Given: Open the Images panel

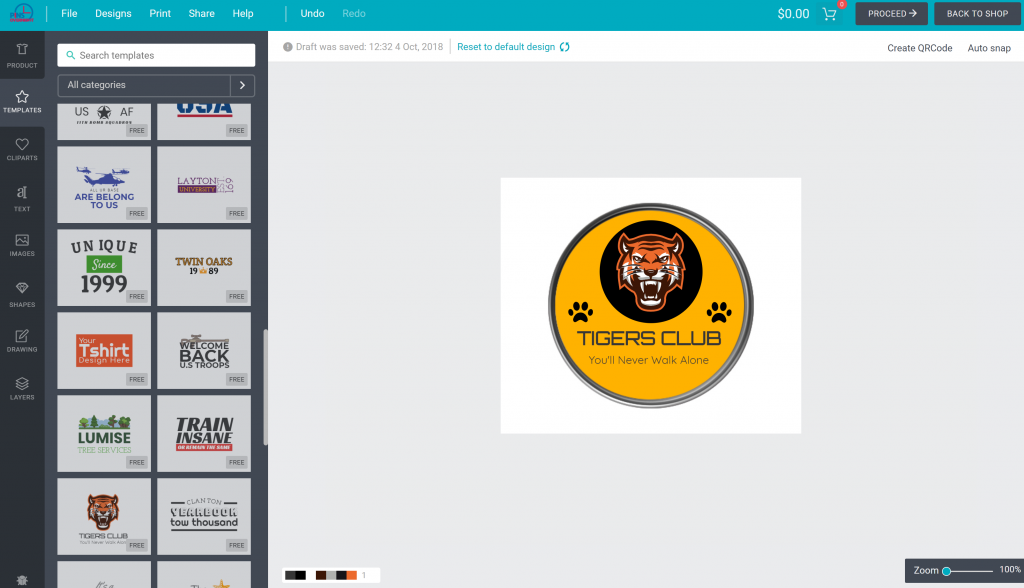Looking at the screenshot, I should (x=22, y=245).
